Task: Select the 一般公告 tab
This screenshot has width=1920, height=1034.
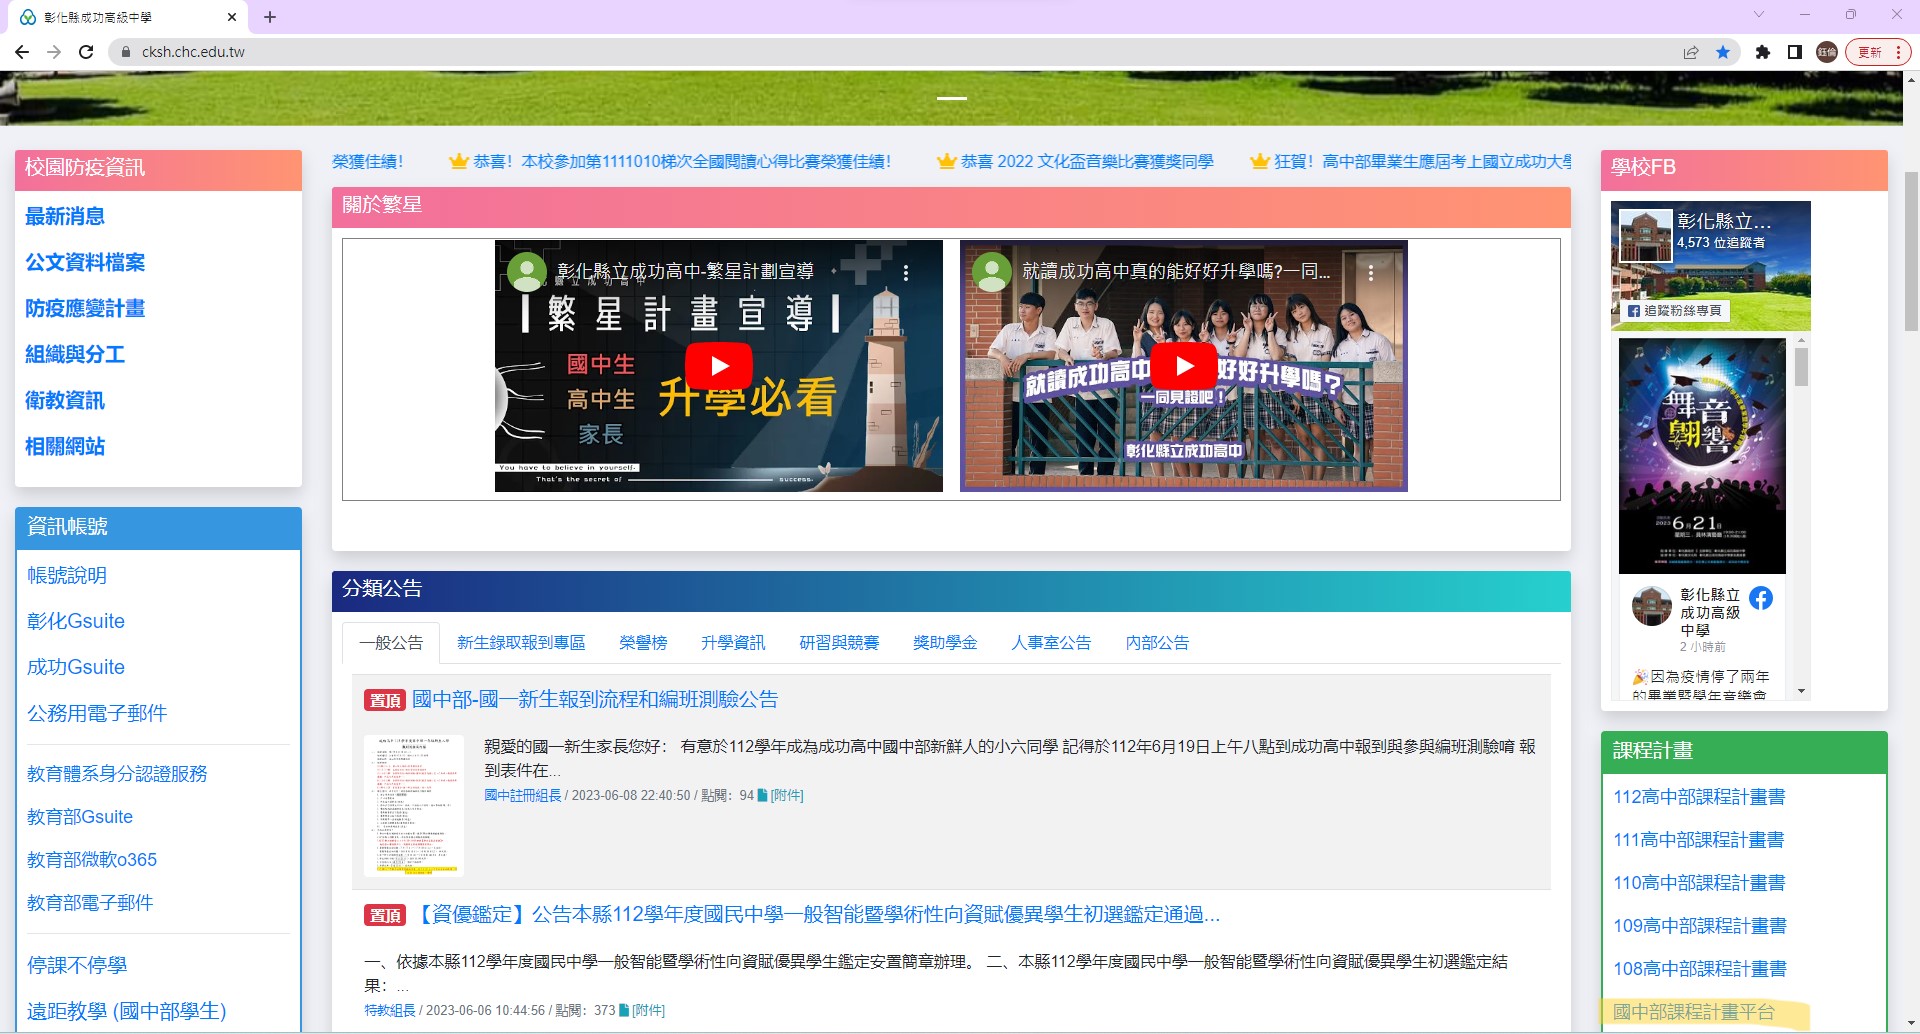Action: point(391,643)
